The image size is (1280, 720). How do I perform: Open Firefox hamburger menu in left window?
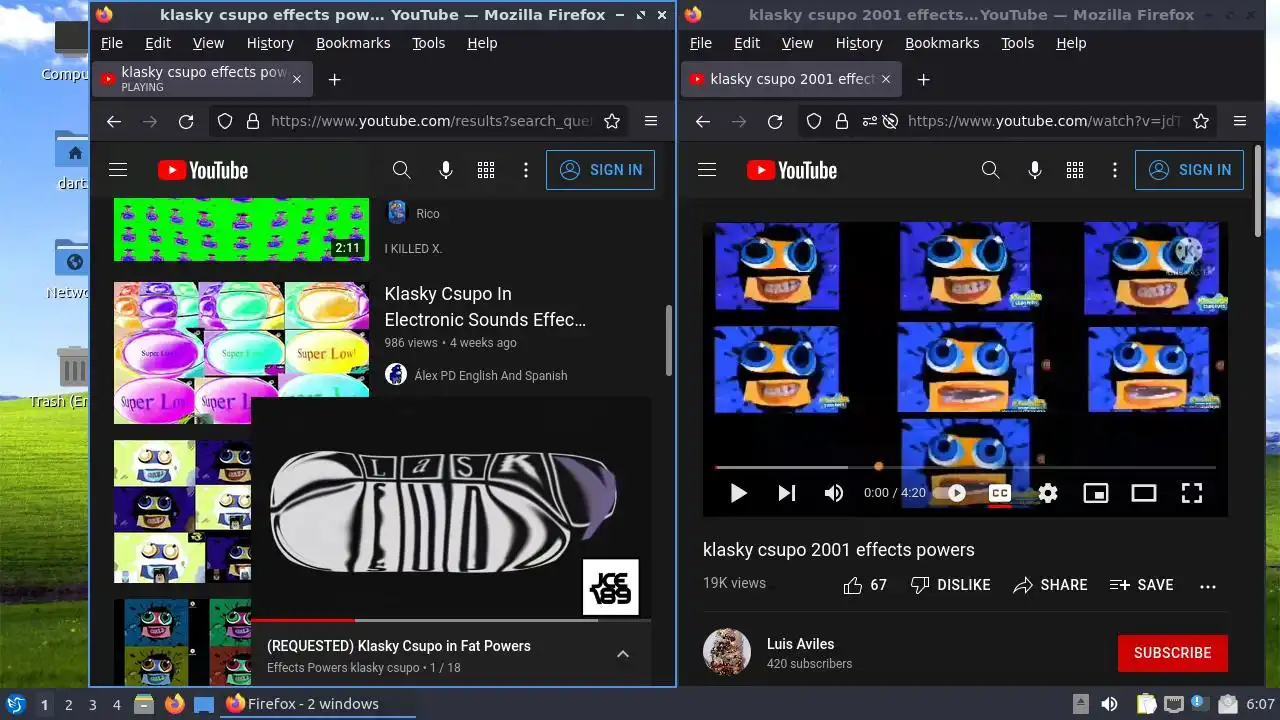[x=651, y=121]
